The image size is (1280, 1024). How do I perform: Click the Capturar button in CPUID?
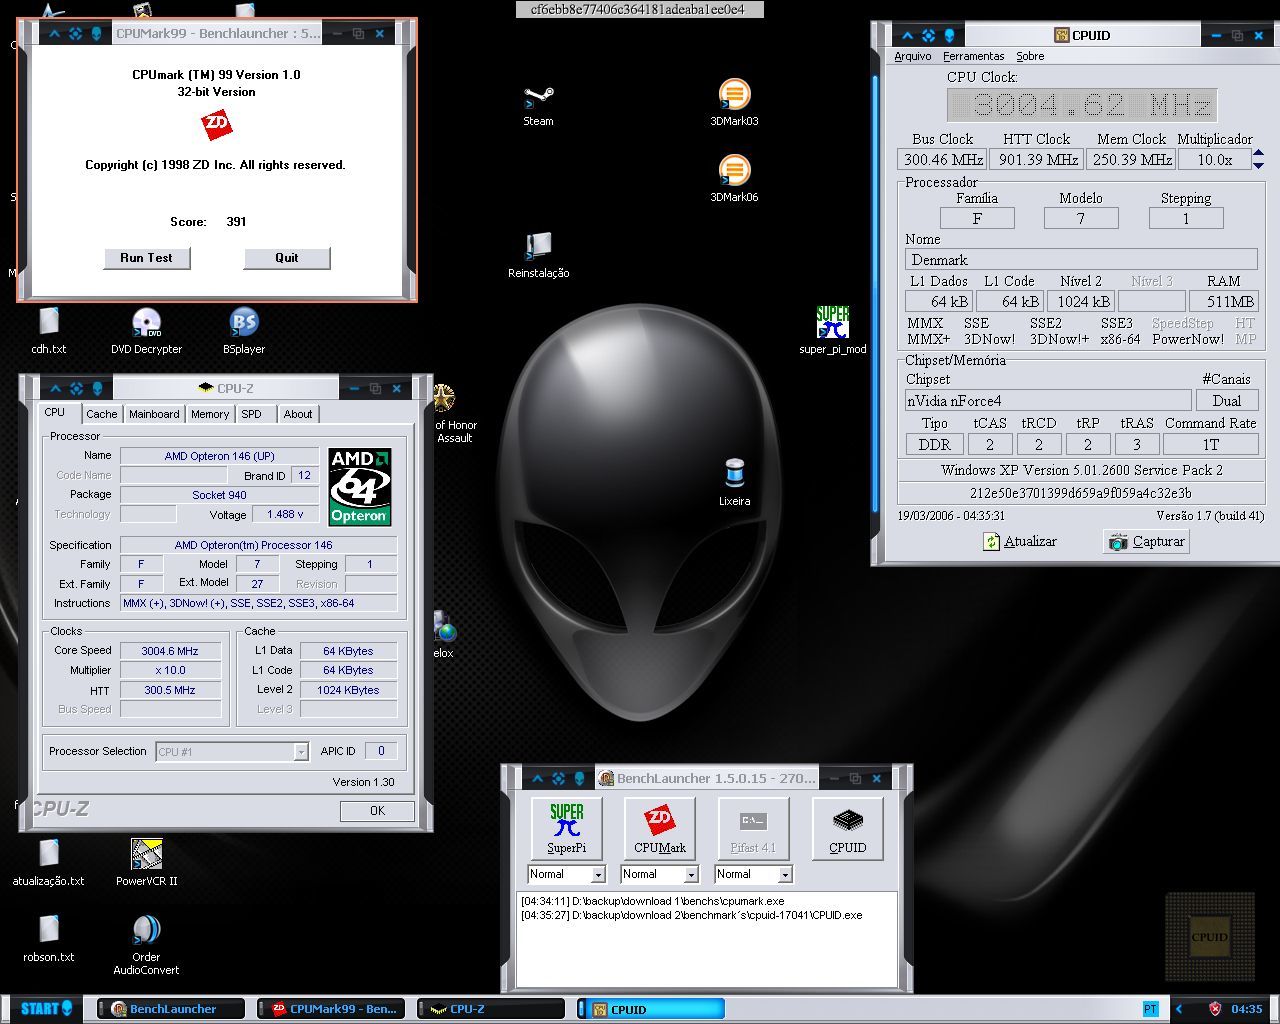click(x=1146, y=541)
